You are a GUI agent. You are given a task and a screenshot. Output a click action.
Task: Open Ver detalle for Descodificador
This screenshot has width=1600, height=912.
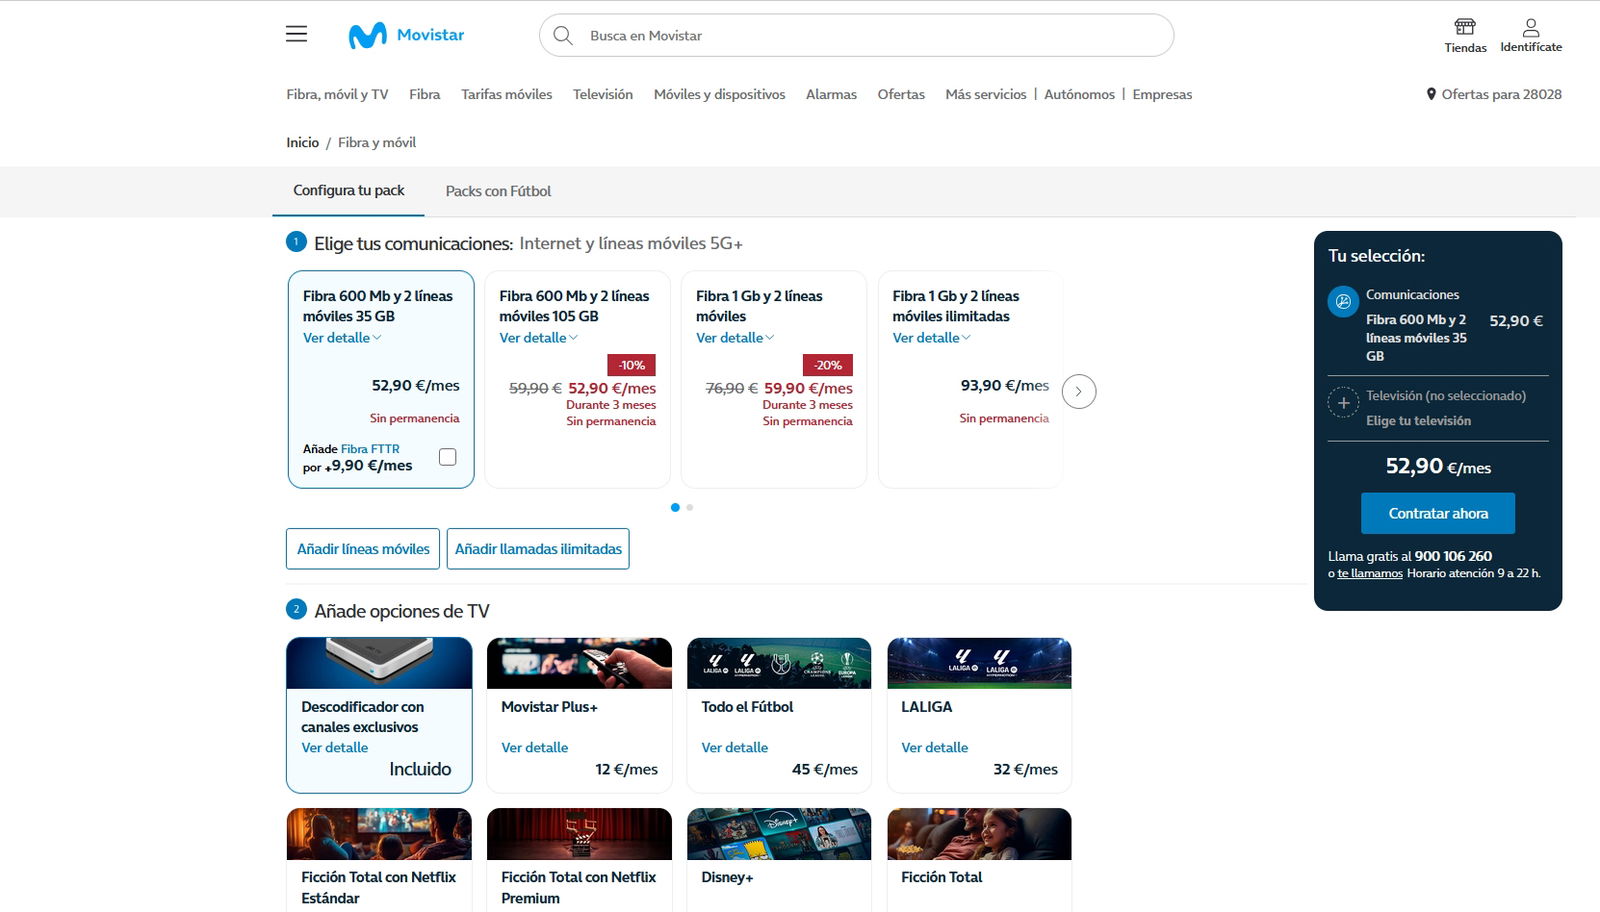335,748
